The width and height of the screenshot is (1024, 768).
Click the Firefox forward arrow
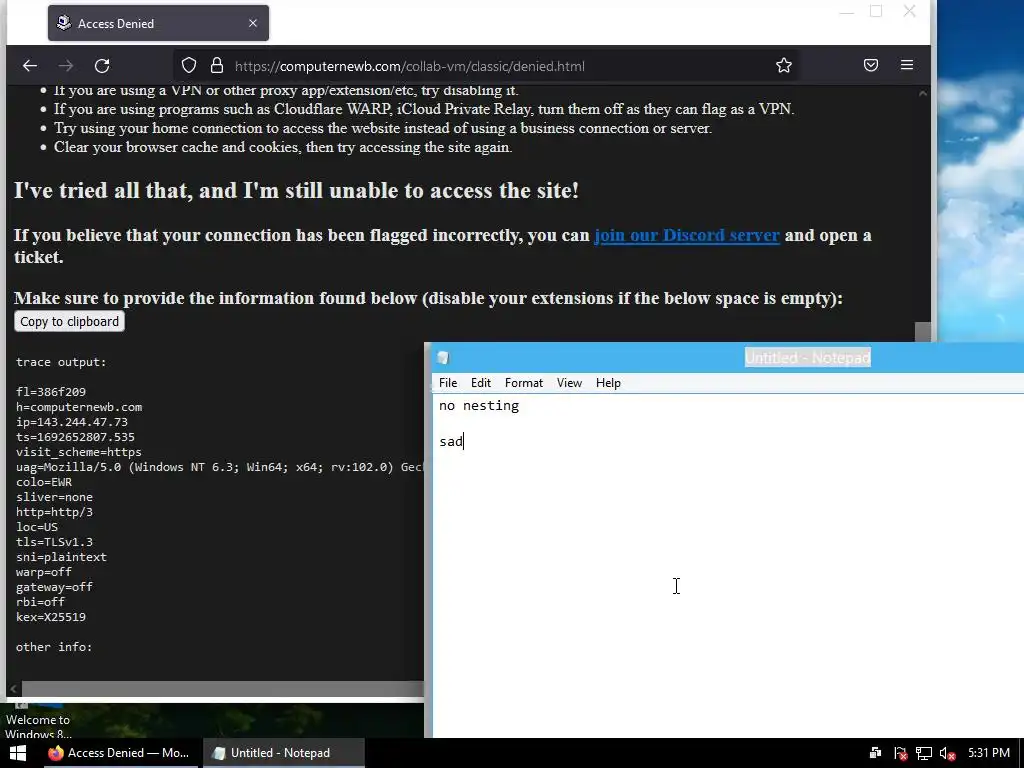(x=66, y=66)
